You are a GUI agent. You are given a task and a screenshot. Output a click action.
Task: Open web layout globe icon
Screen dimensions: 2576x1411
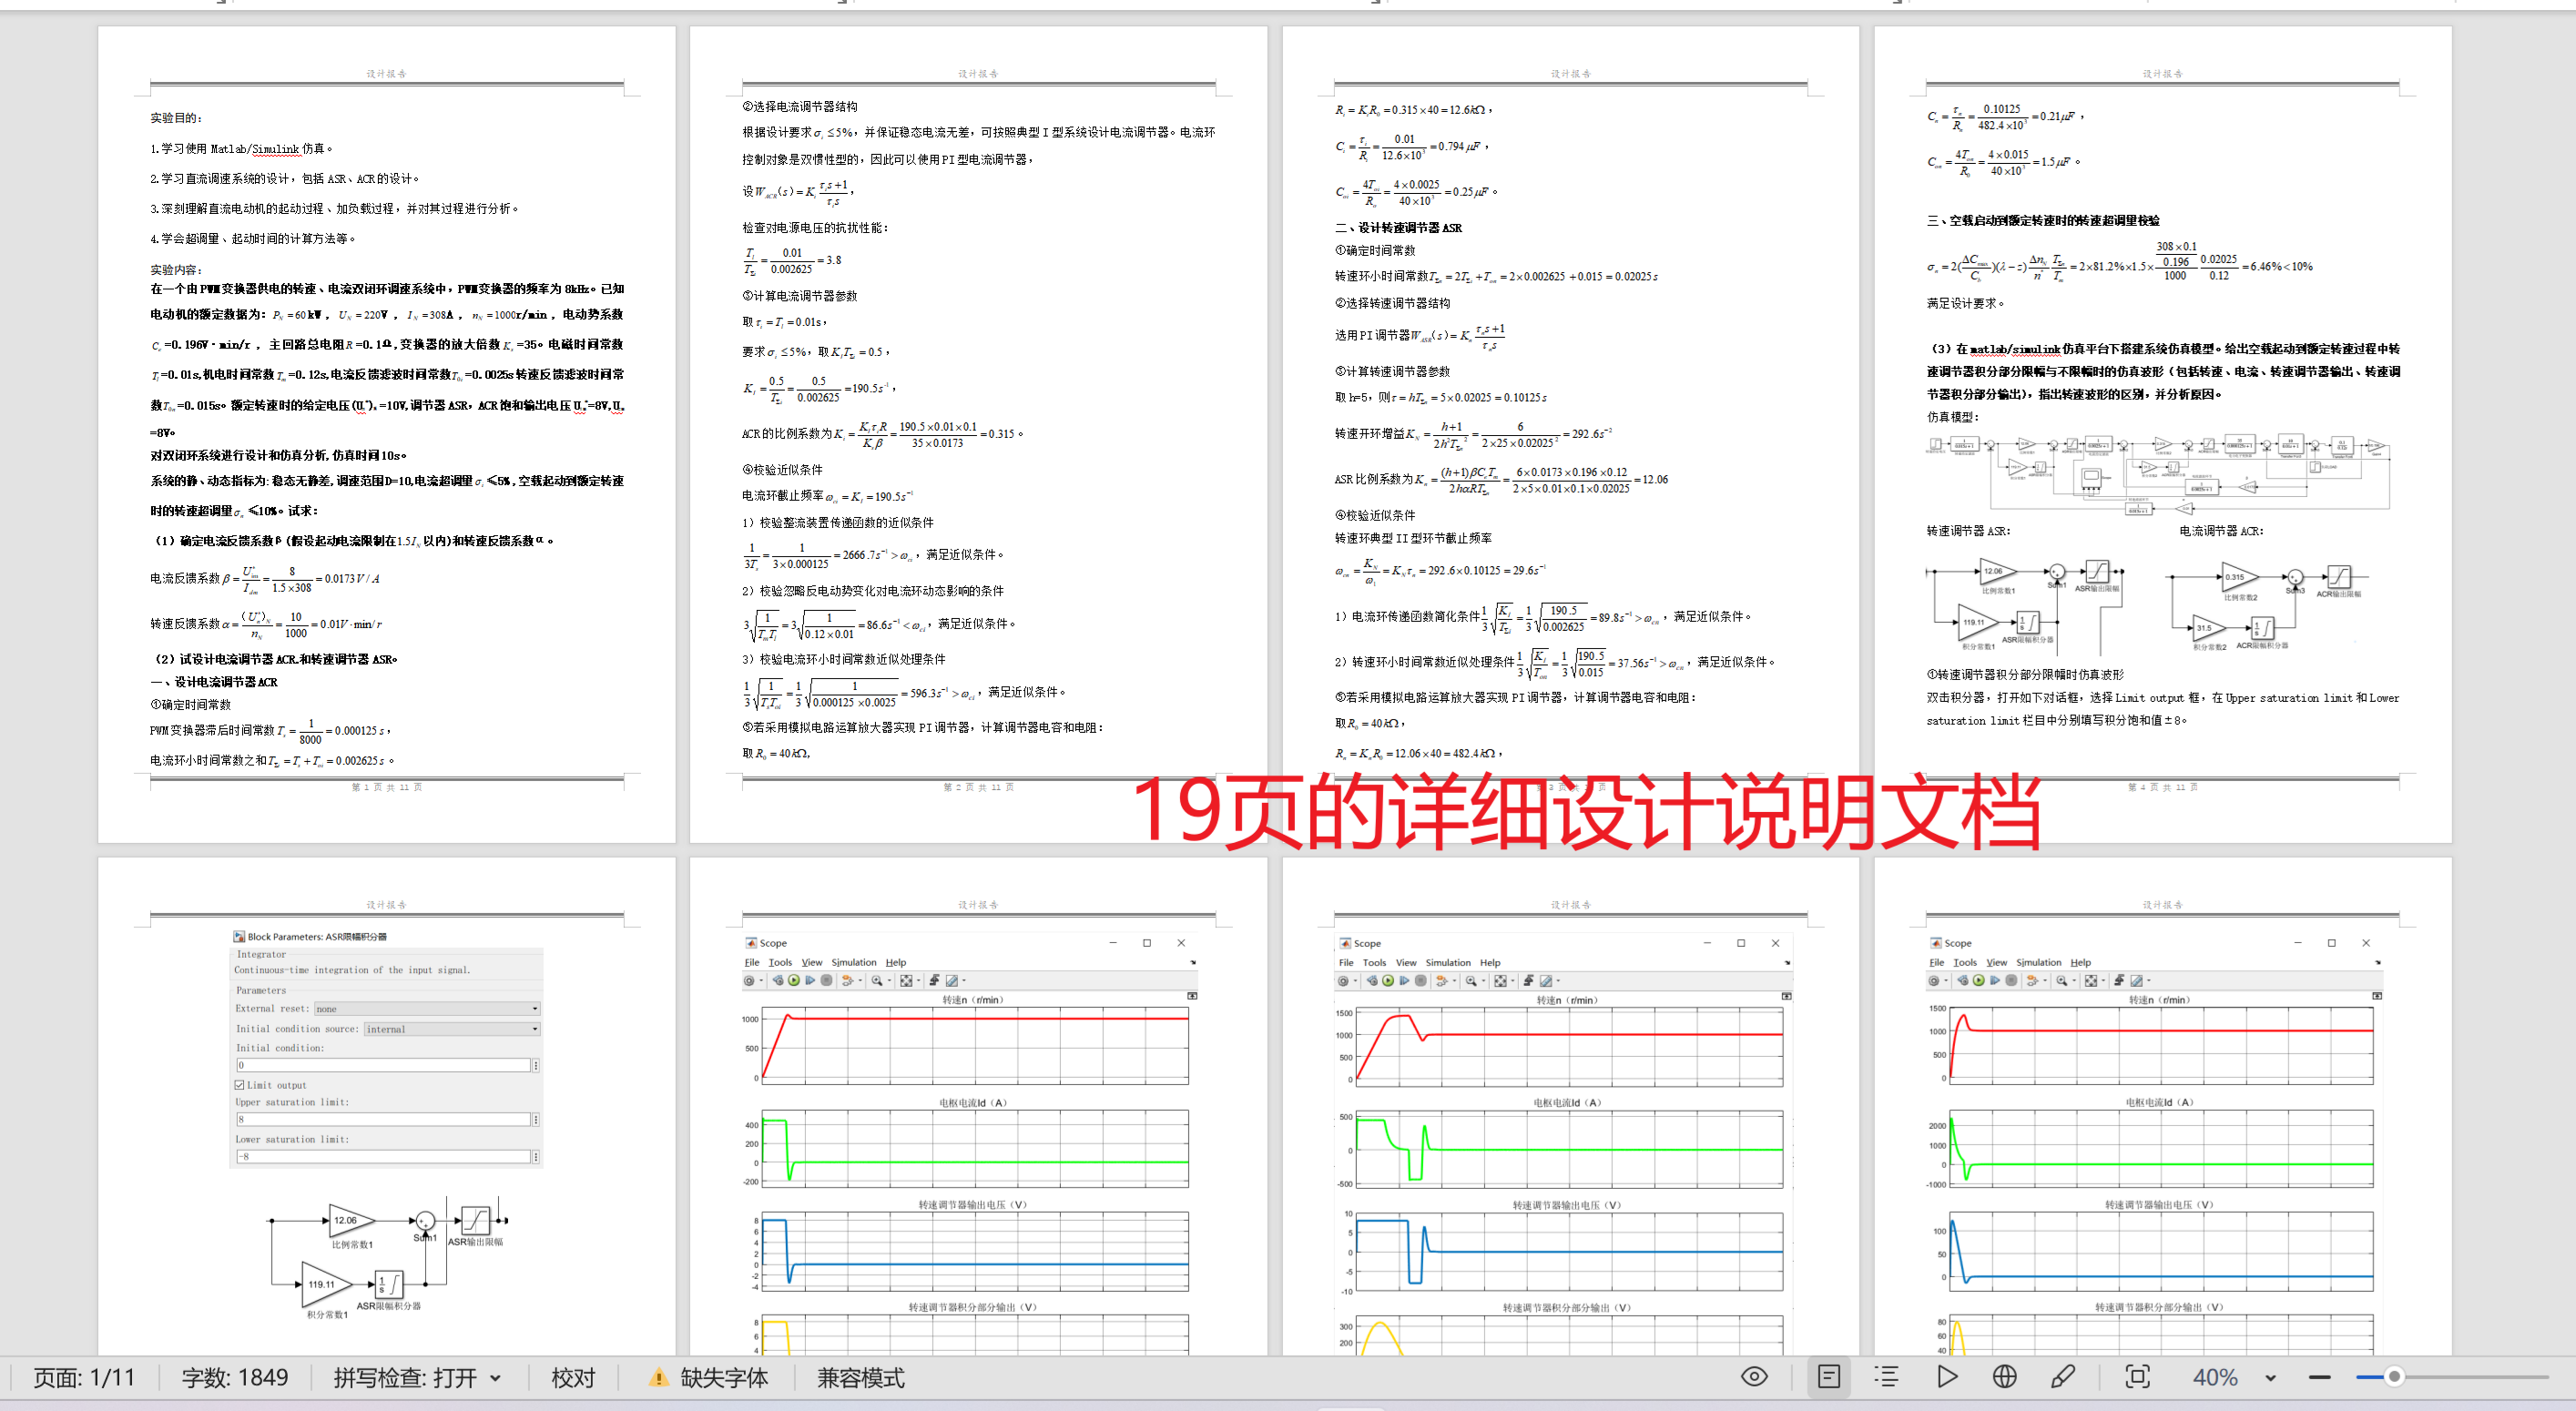click(2004, 1377)
